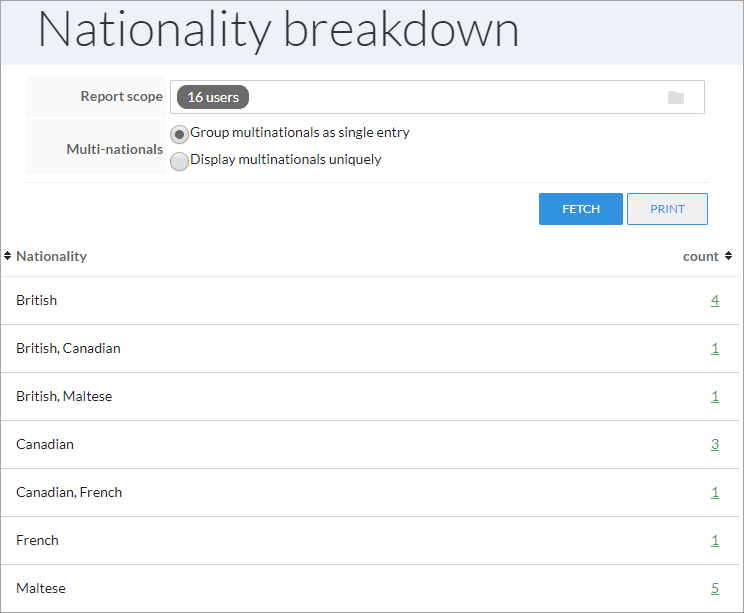
Task: Open the folder icon in Report scope
Action: 676,98
